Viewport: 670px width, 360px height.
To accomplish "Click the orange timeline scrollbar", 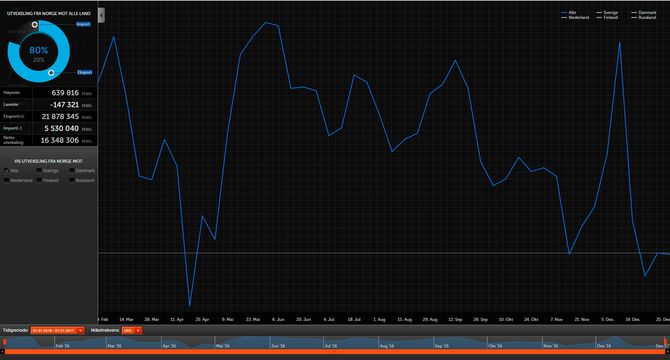I will click(x=335, y=352).
